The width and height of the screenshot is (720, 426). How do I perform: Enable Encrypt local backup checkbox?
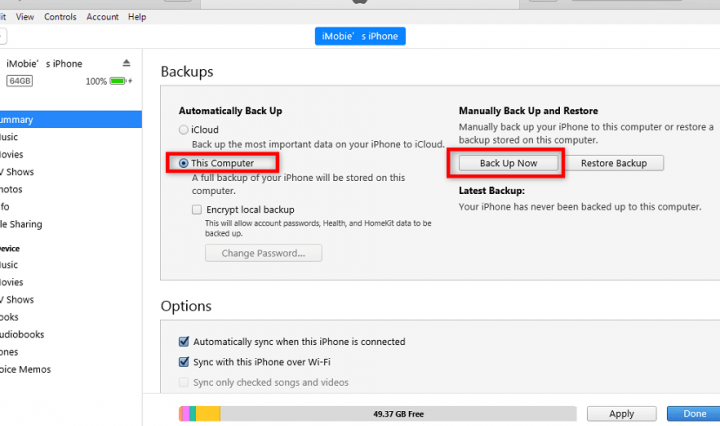point(197,210)
